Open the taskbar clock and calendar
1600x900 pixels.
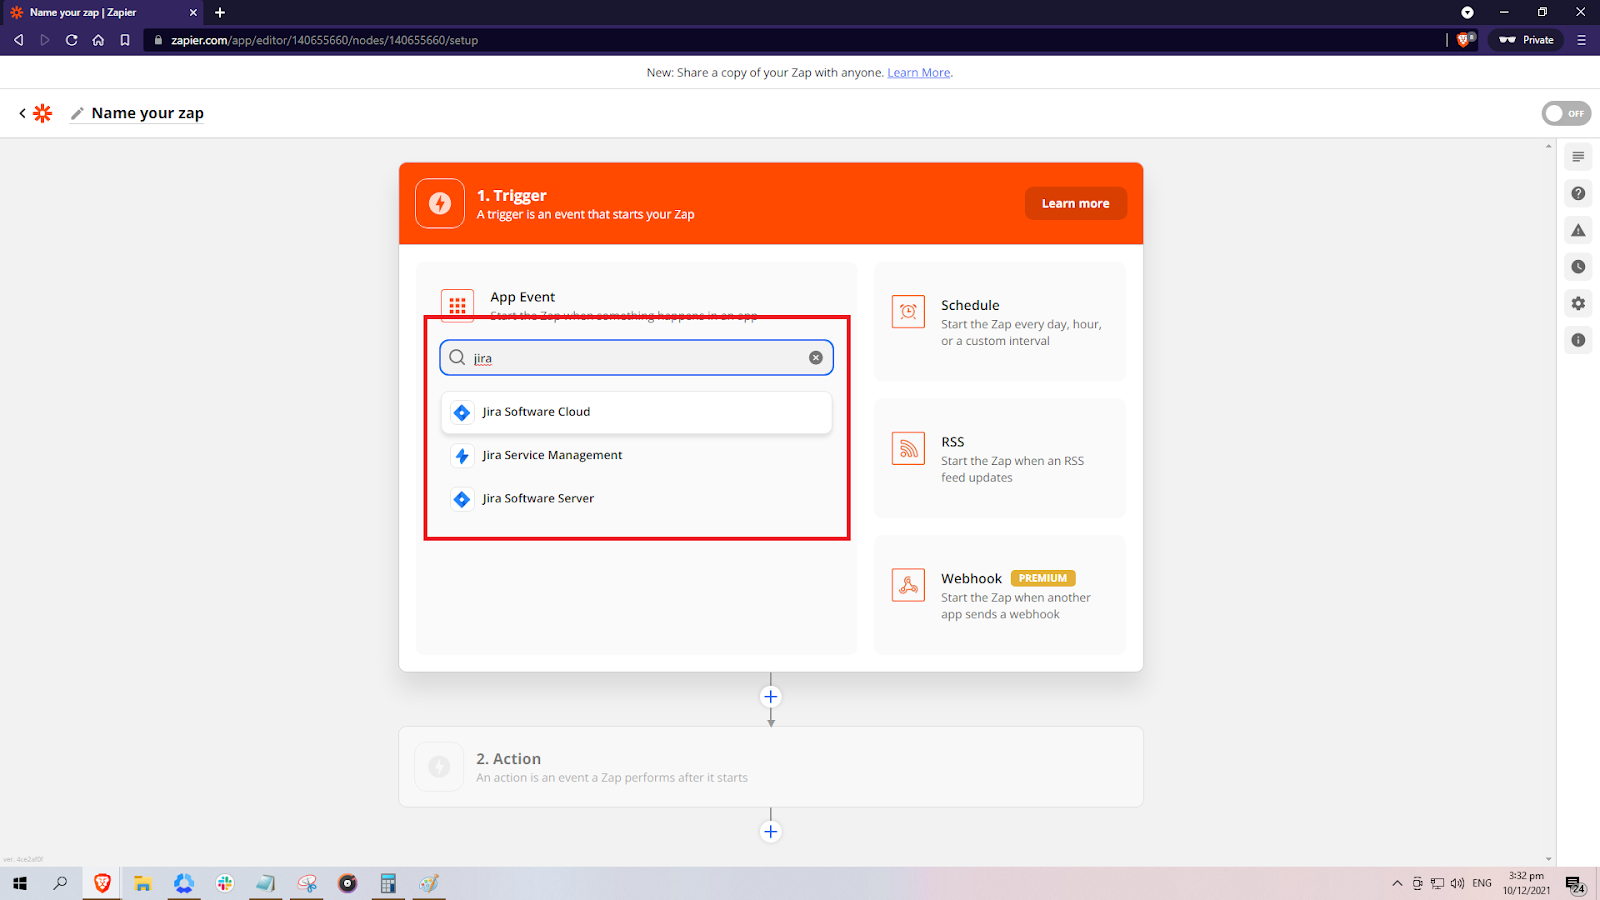[1526, 884]
